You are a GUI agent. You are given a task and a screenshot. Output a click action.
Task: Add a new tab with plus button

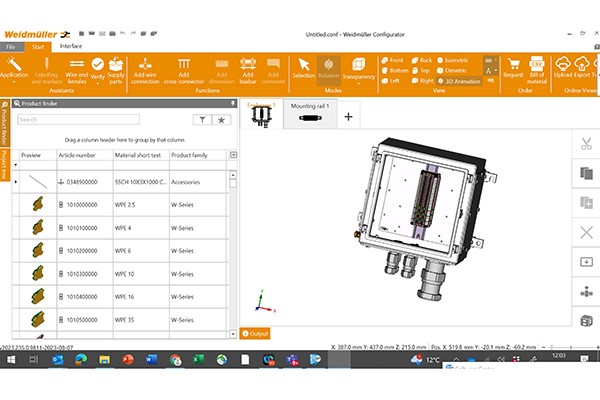pos(348,116)
